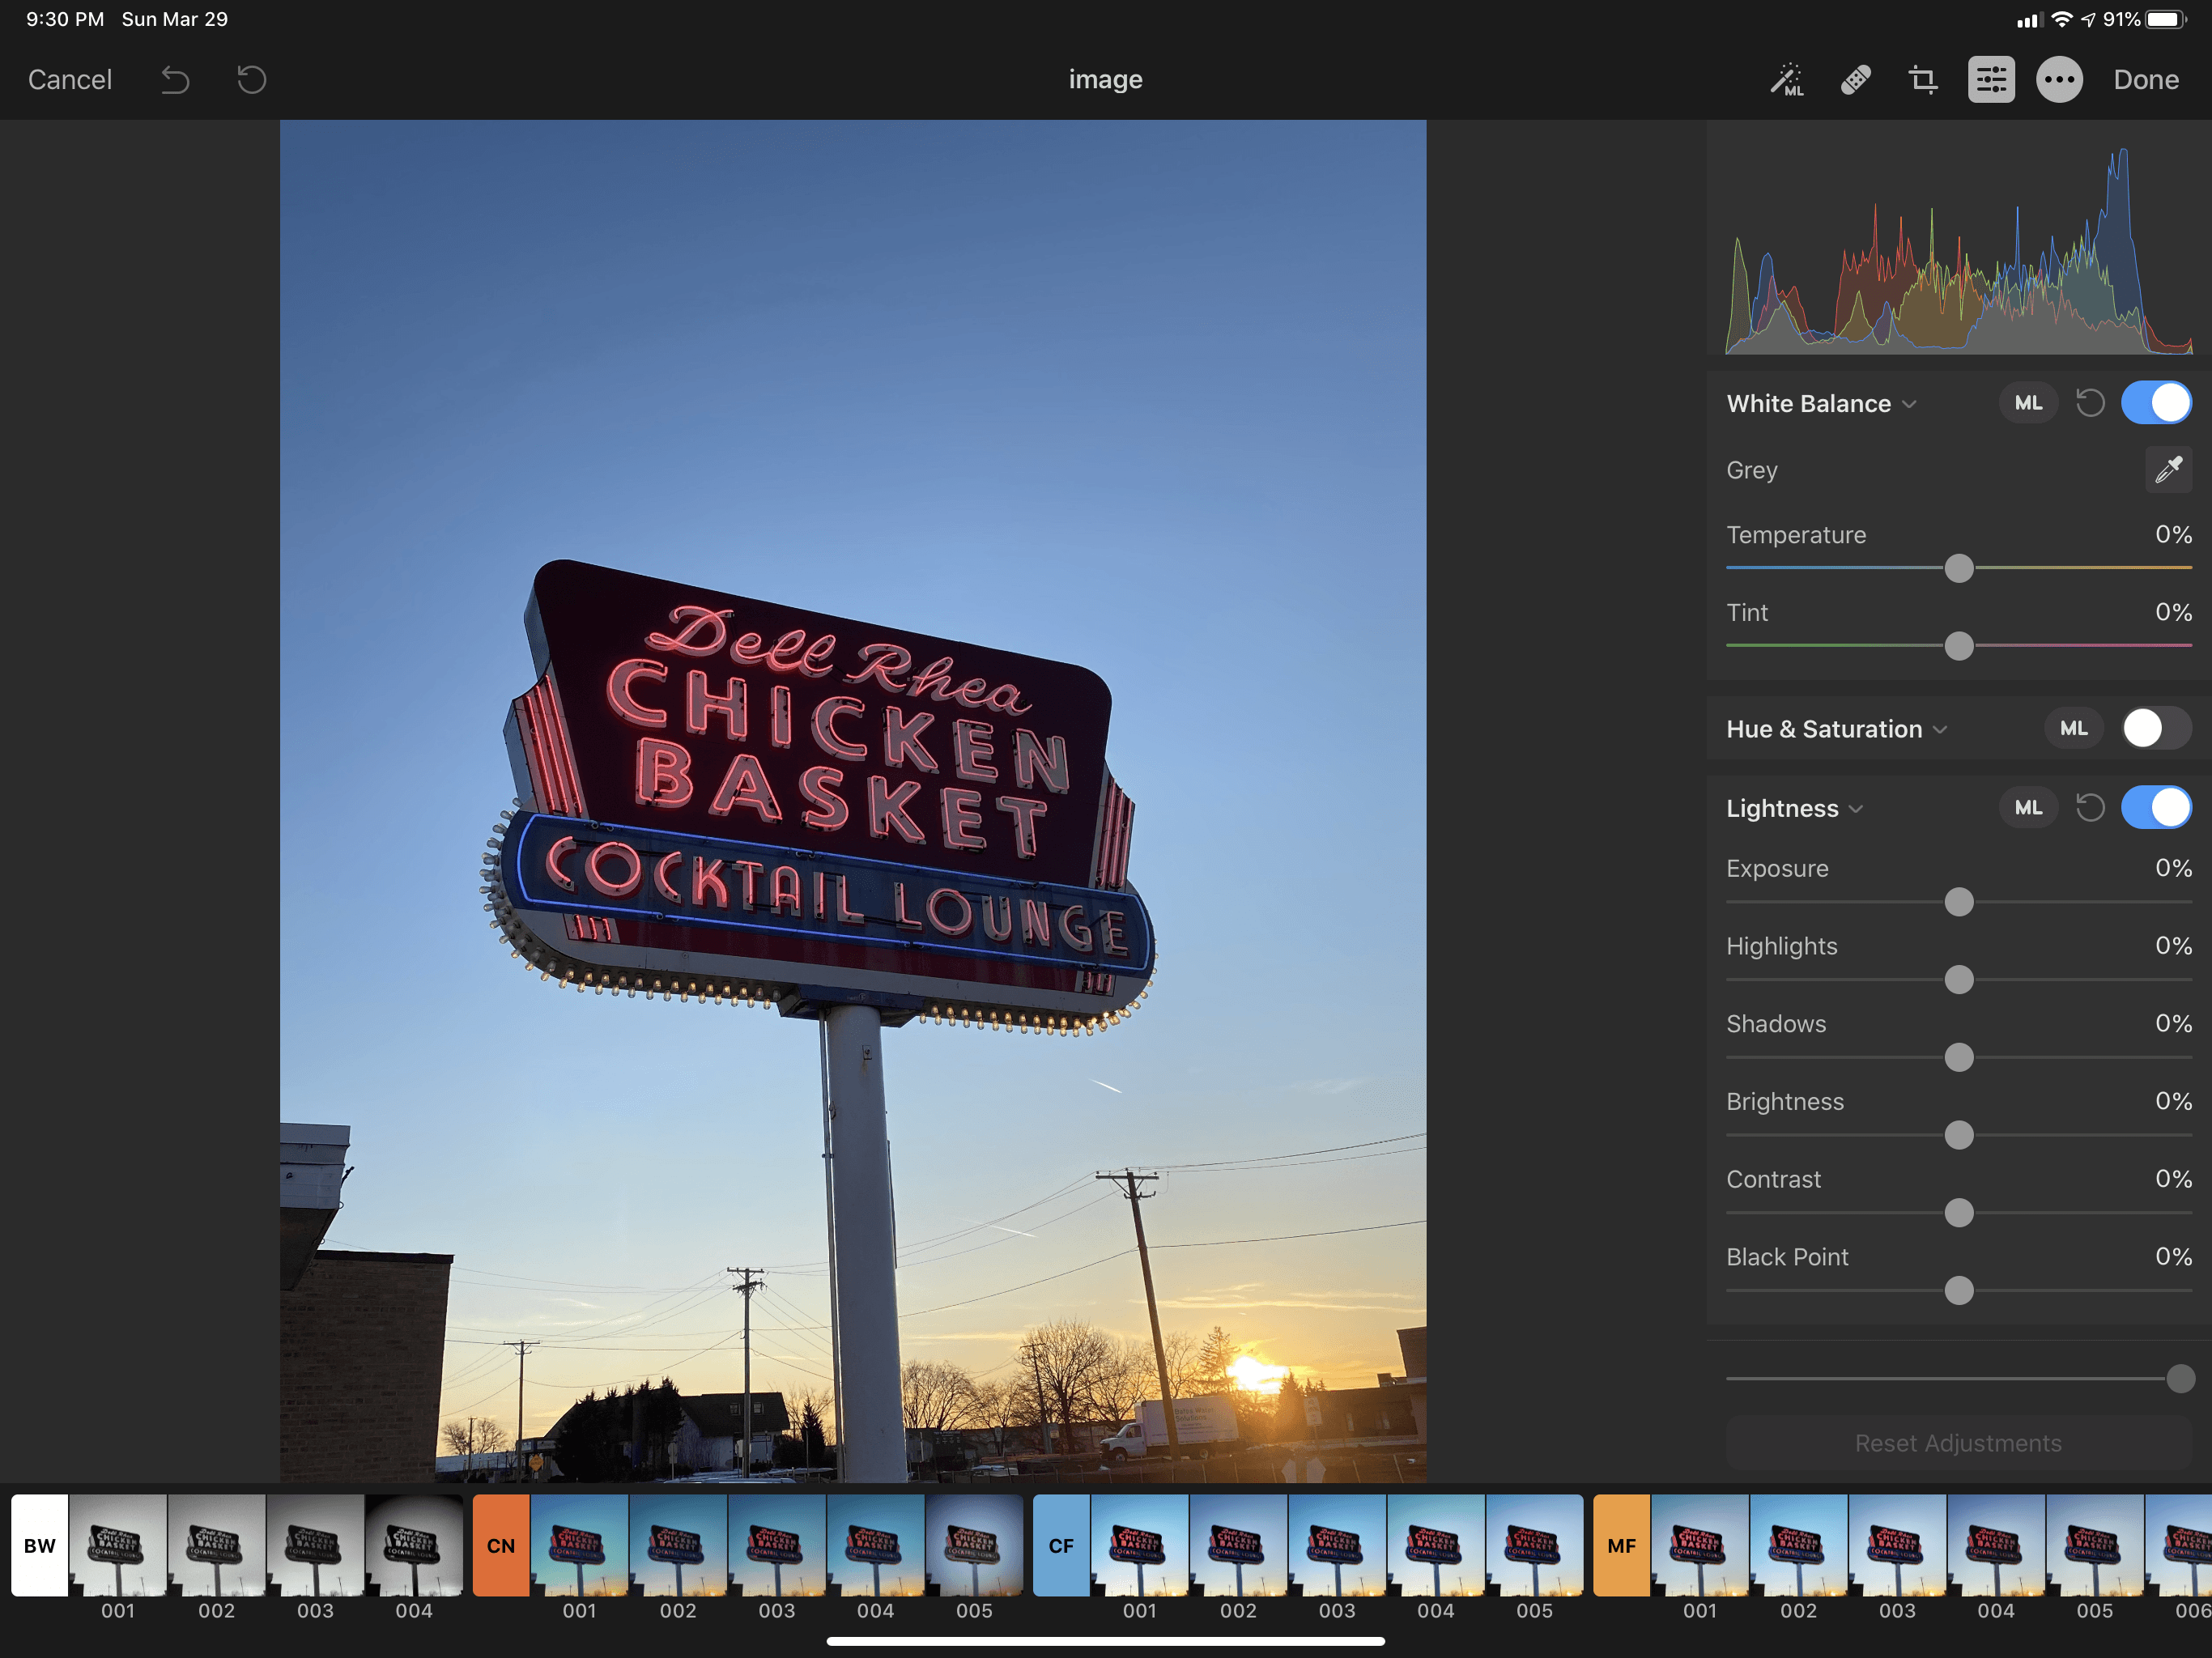Tap the ML auto enhance wand icon

point(1787,80)
